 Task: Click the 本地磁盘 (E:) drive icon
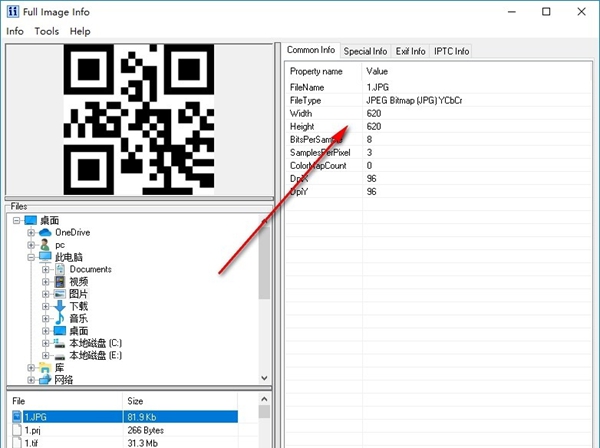(60, 356)
